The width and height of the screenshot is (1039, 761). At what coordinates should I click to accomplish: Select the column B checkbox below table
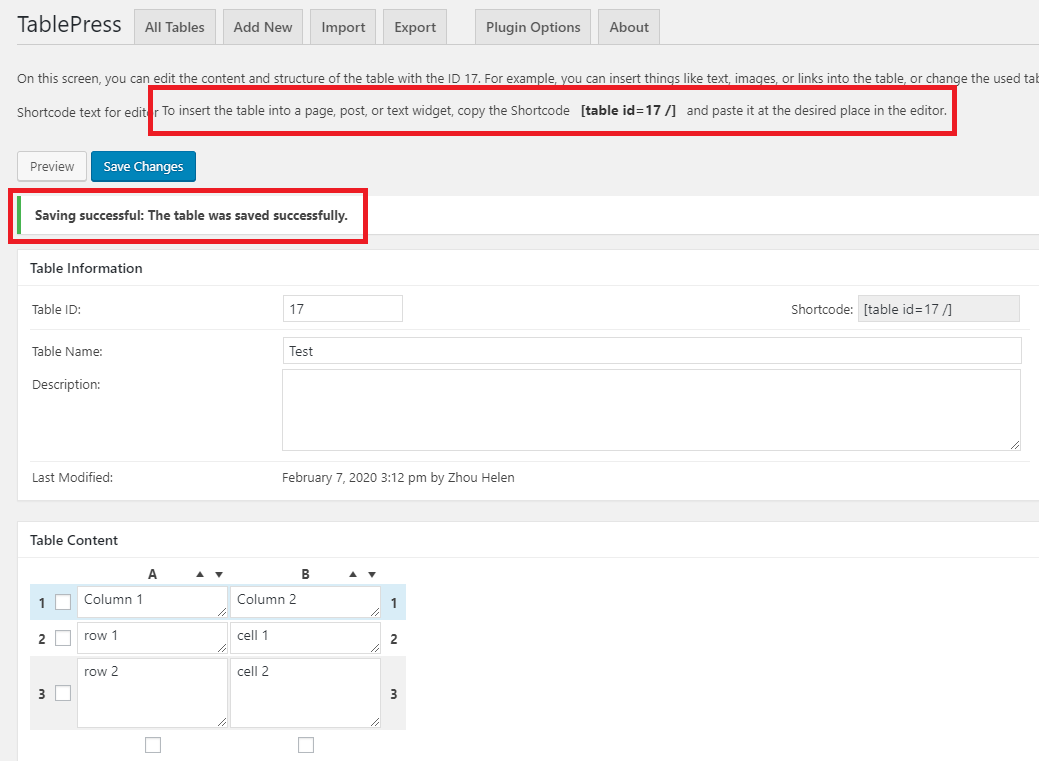pyautogui.click(x=306, y=745)
